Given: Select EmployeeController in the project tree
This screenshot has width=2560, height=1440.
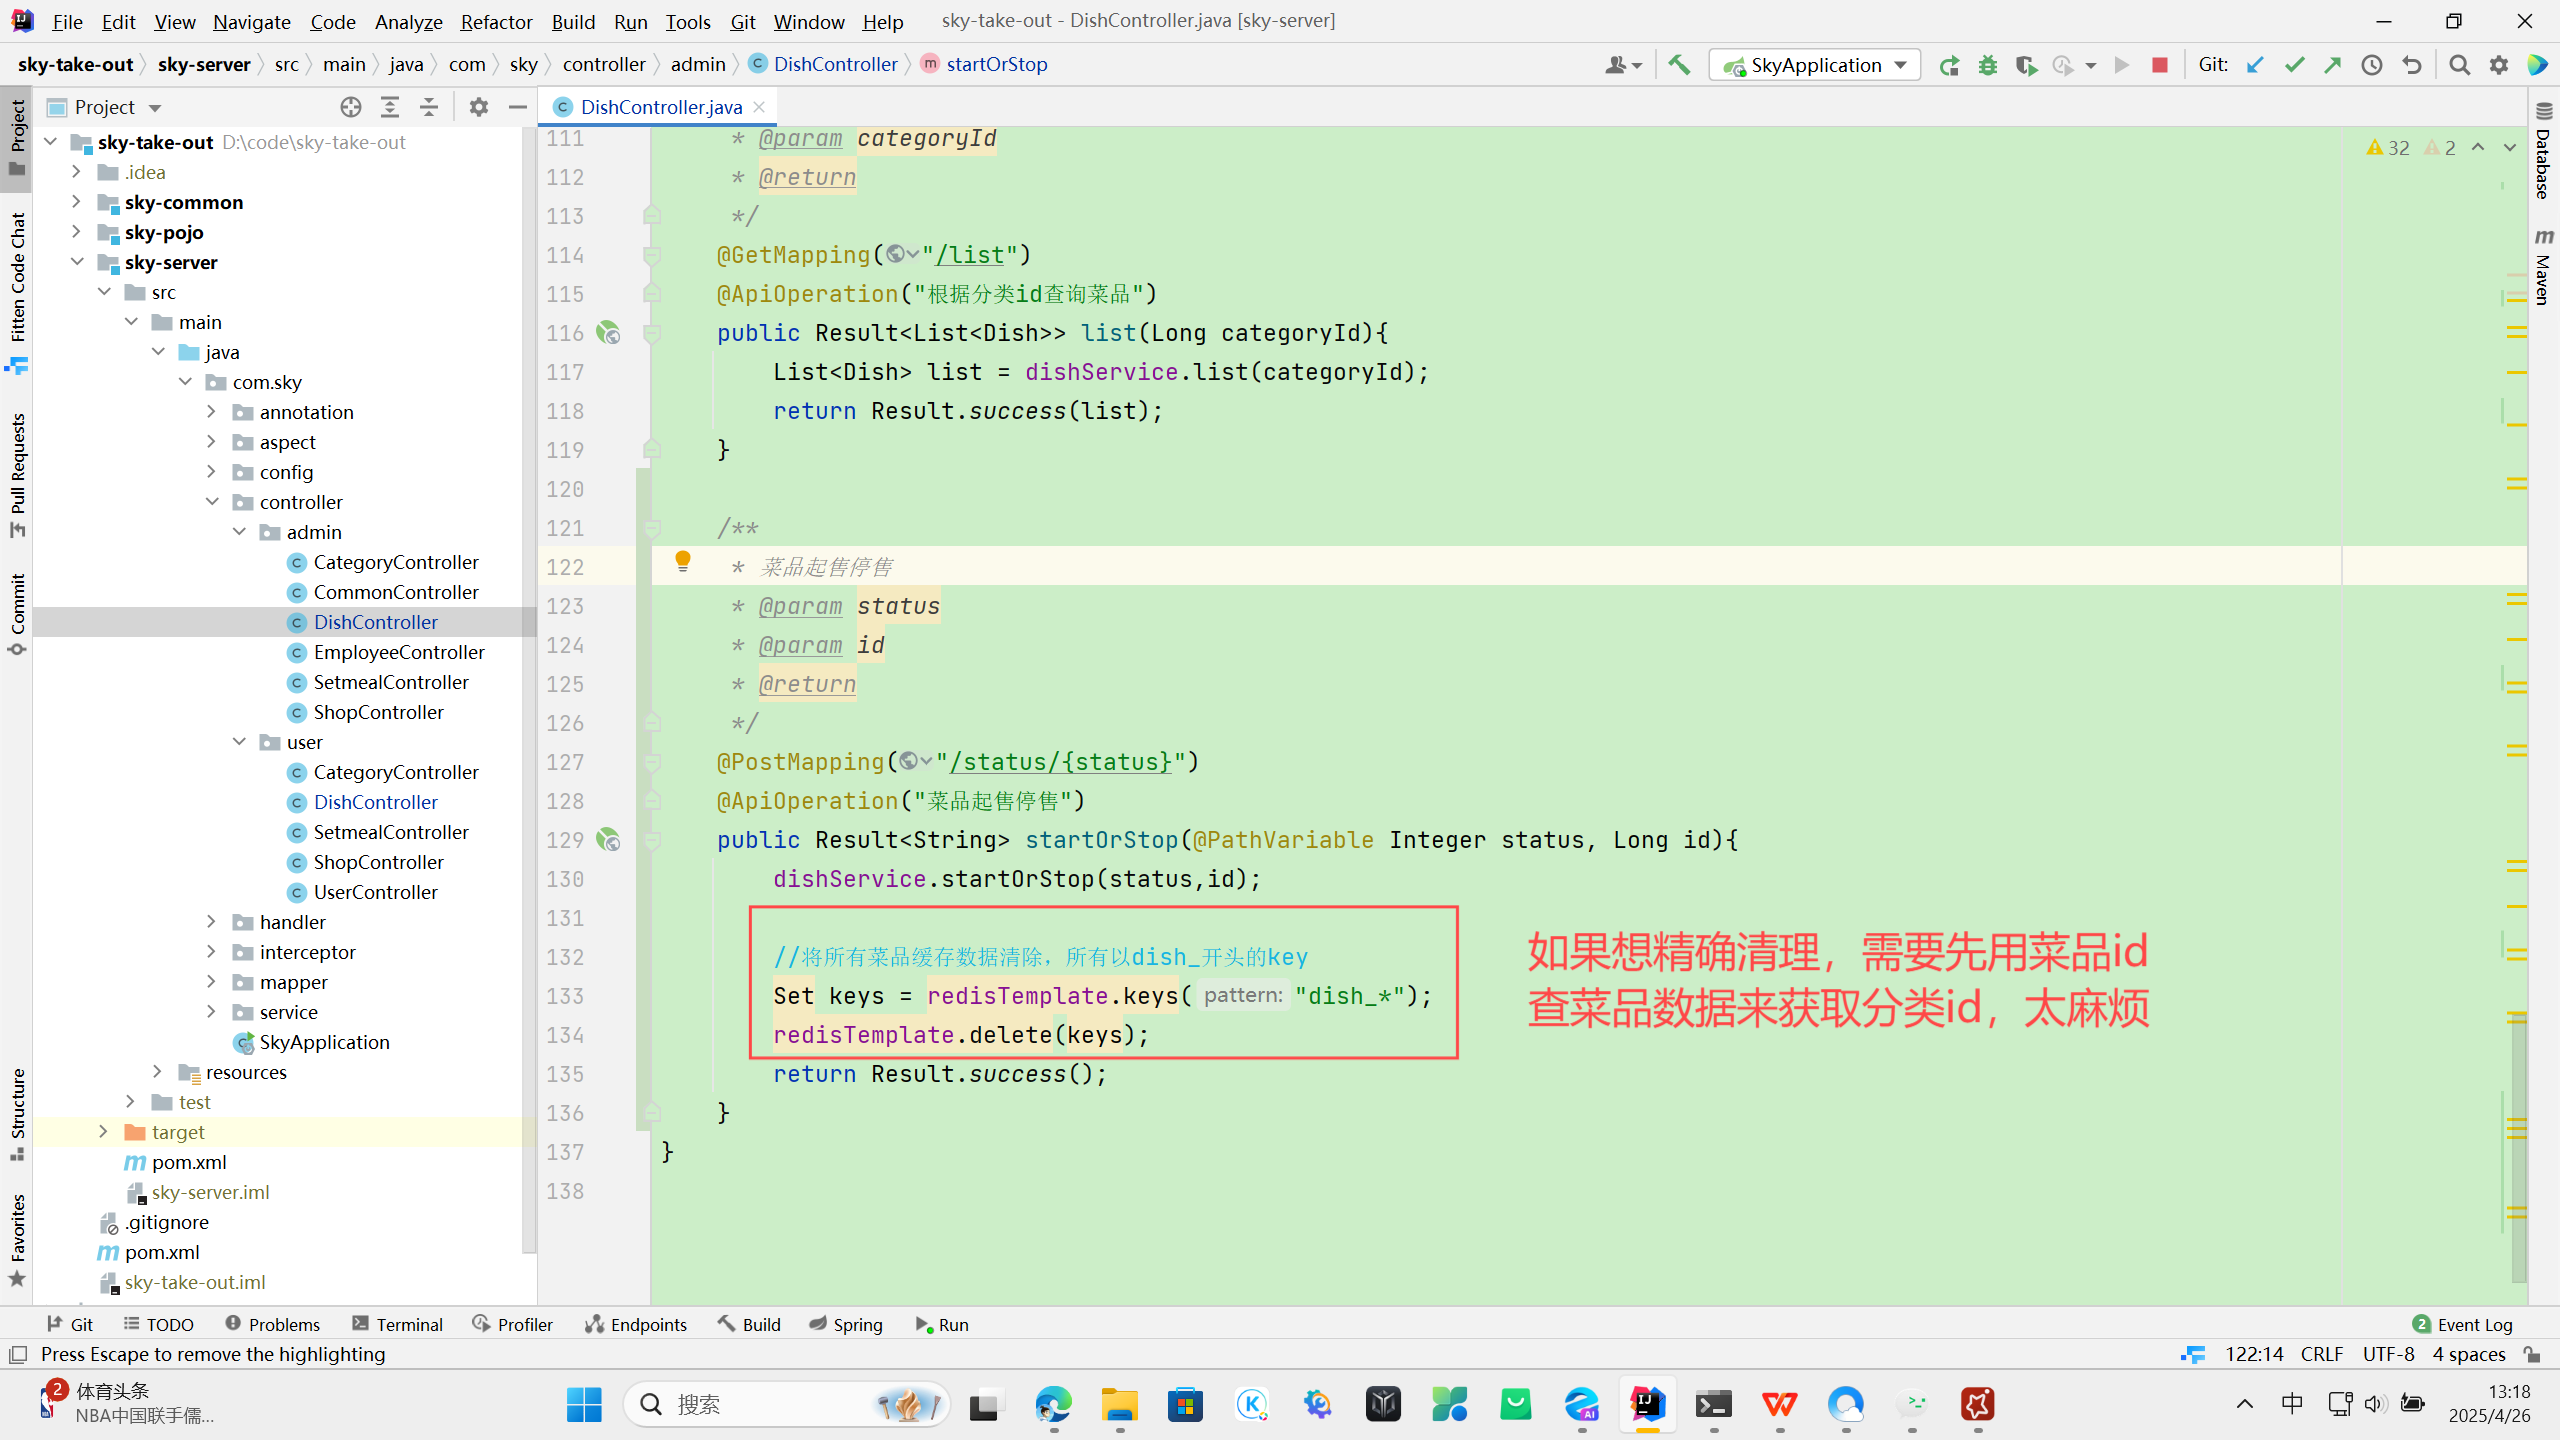Looking at the screenshot, I should 398,652.
